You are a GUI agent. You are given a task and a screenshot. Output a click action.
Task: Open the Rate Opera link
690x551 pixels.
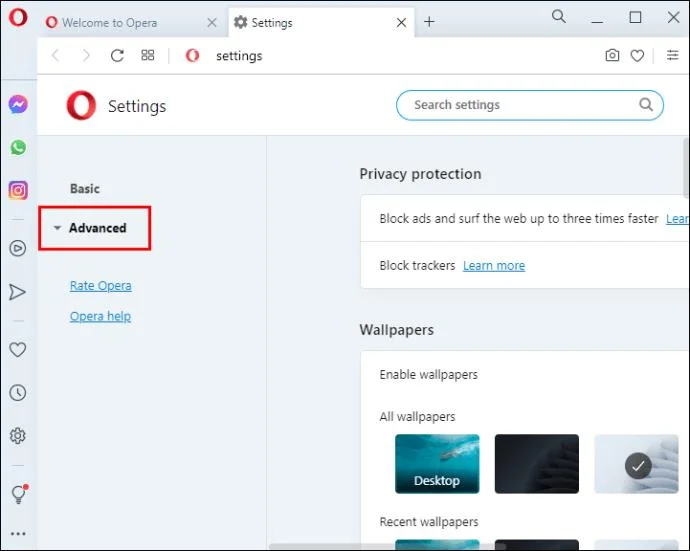point(100,286)
